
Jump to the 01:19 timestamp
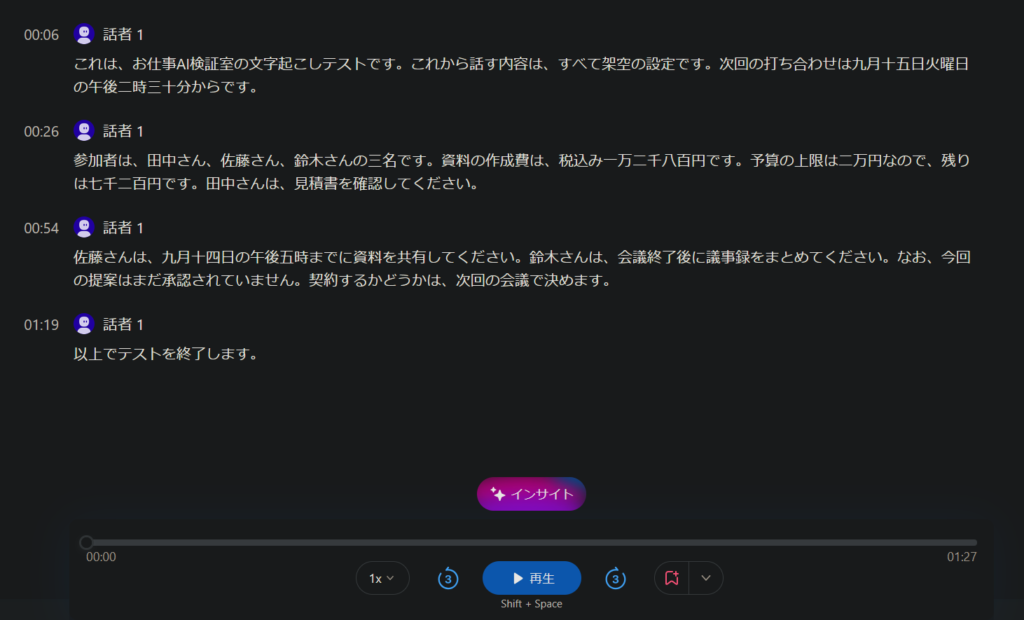coord(41,325)
